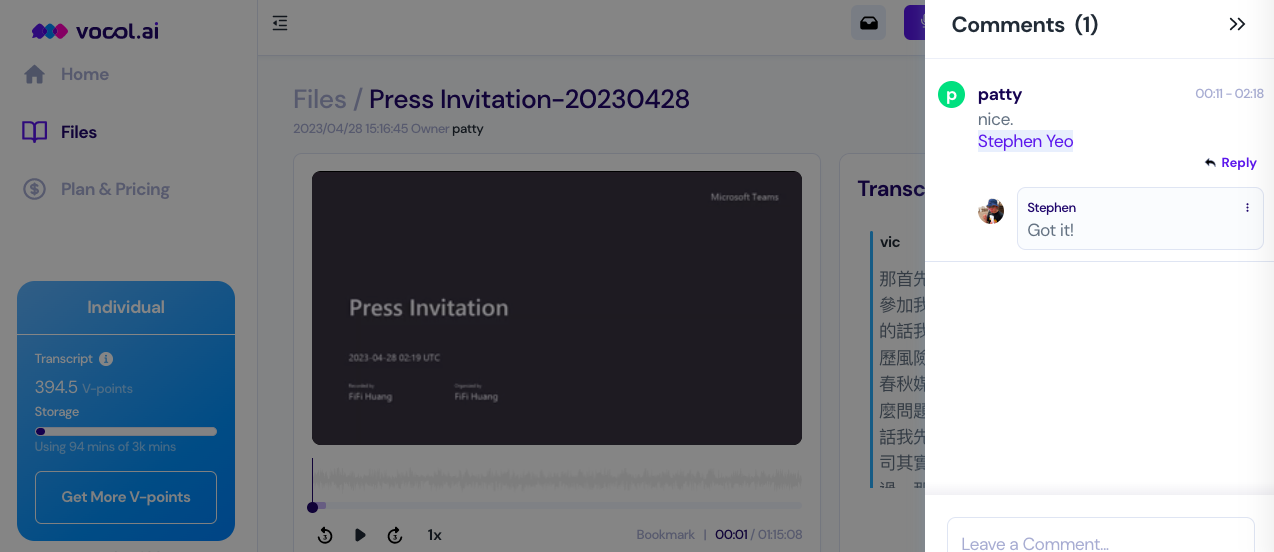Screen dimensions: 1274x552
Task: Reply to patty's comment
Action: point(1231,163)
